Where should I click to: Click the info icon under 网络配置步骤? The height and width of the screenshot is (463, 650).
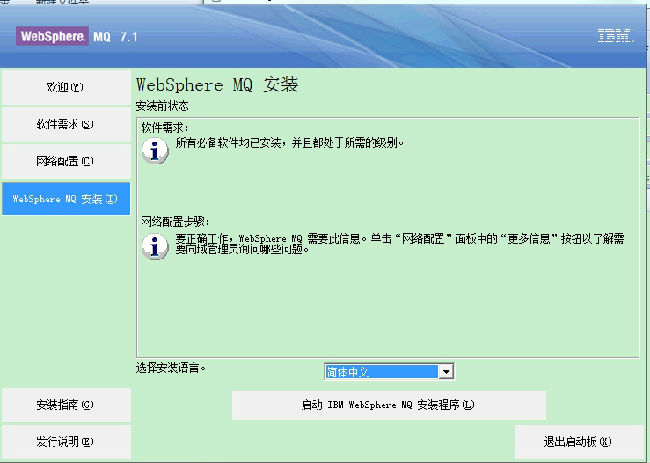pos(155,247)
